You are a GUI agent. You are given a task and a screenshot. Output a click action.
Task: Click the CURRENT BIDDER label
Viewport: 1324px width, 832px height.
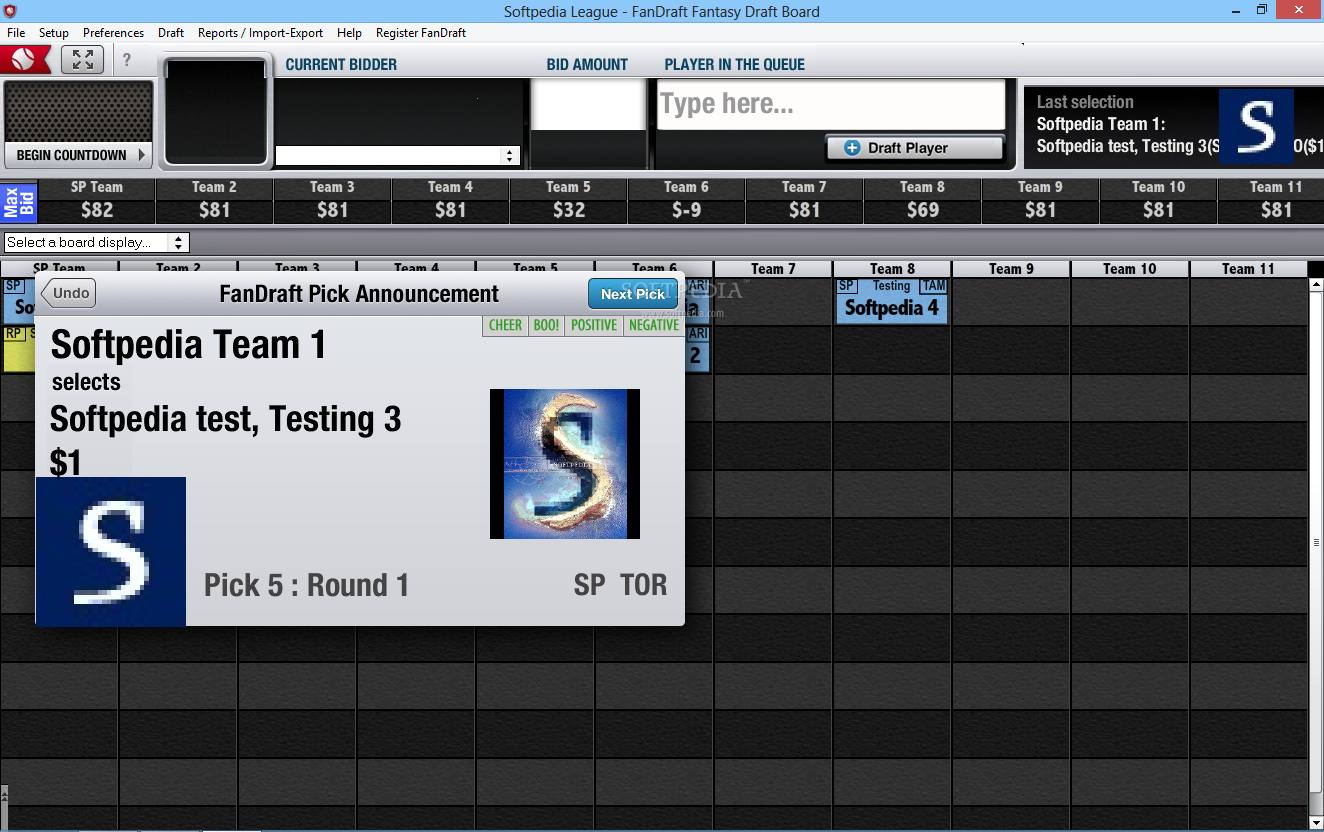tap(341, 65)
